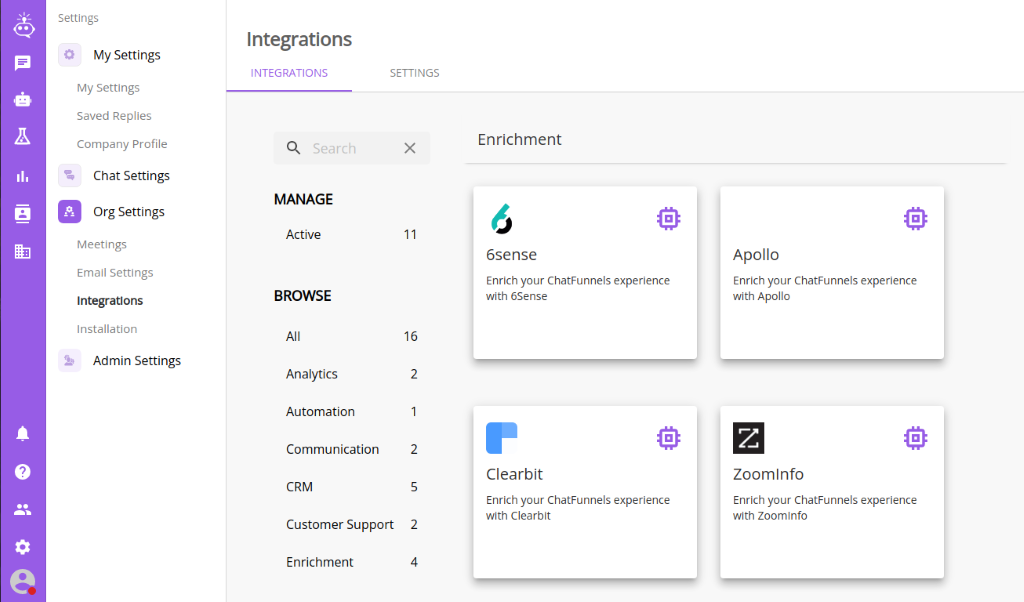Select Integrations in the sidebar

[110, 300]
